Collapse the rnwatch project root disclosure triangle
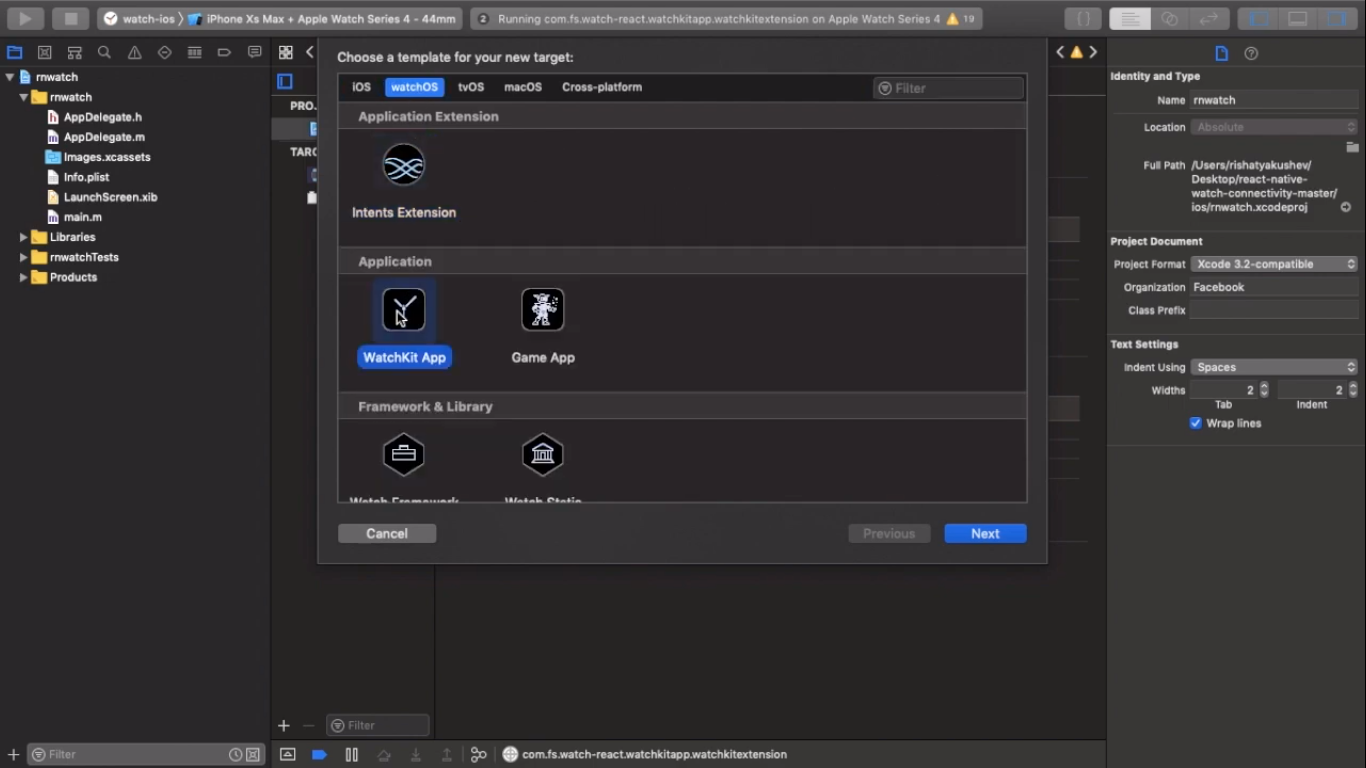The height and width of the screenshot is (768, 1366). point(10,77)
